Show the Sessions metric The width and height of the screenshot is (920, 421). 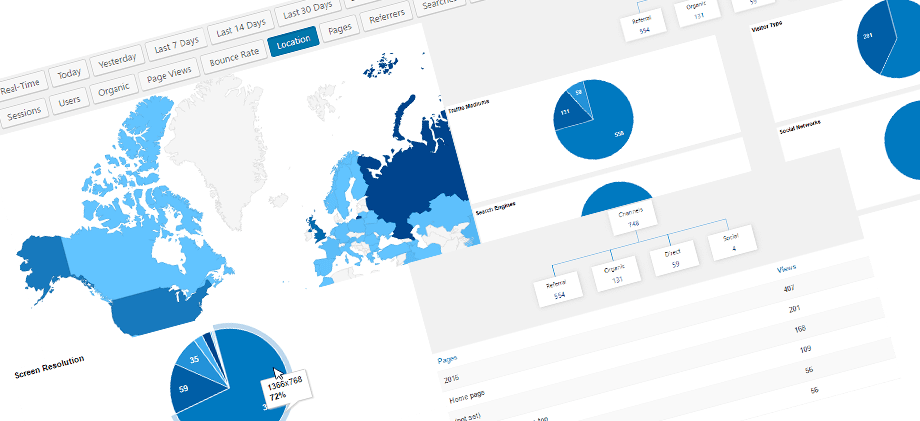coord(24,111)
